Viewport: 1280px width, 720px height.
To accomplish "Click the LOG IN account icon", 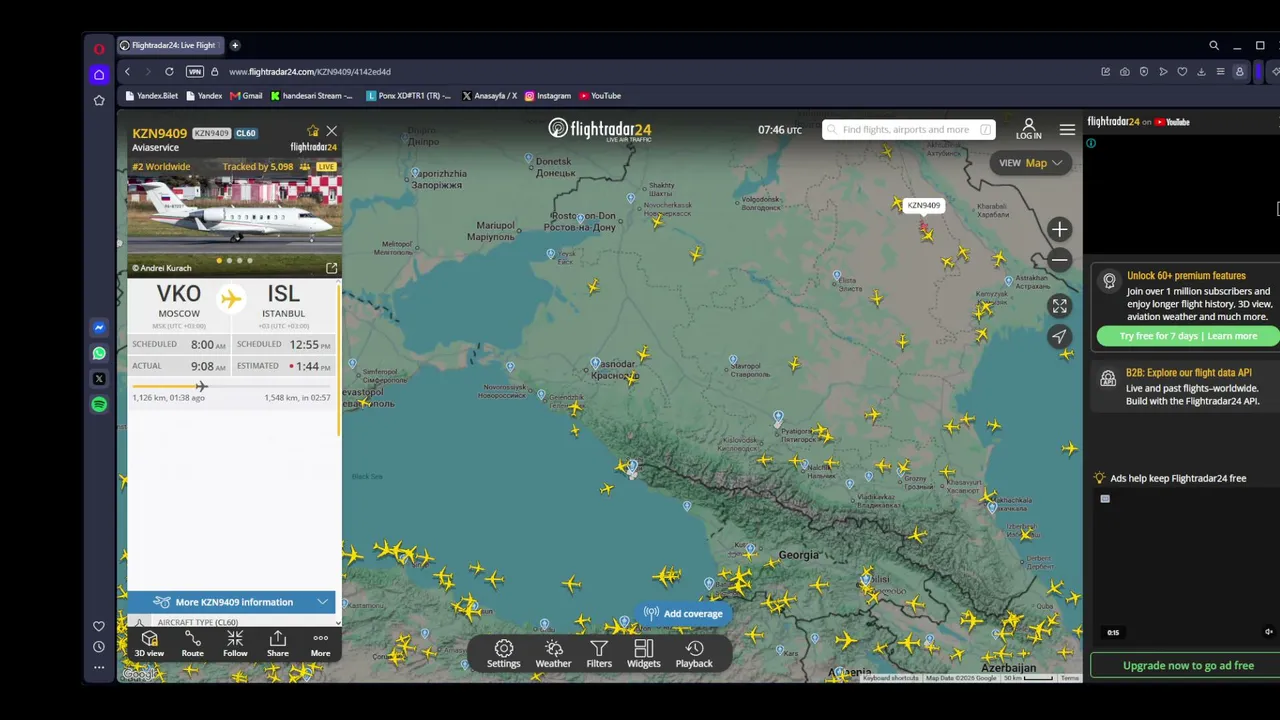I will 1028,130.
